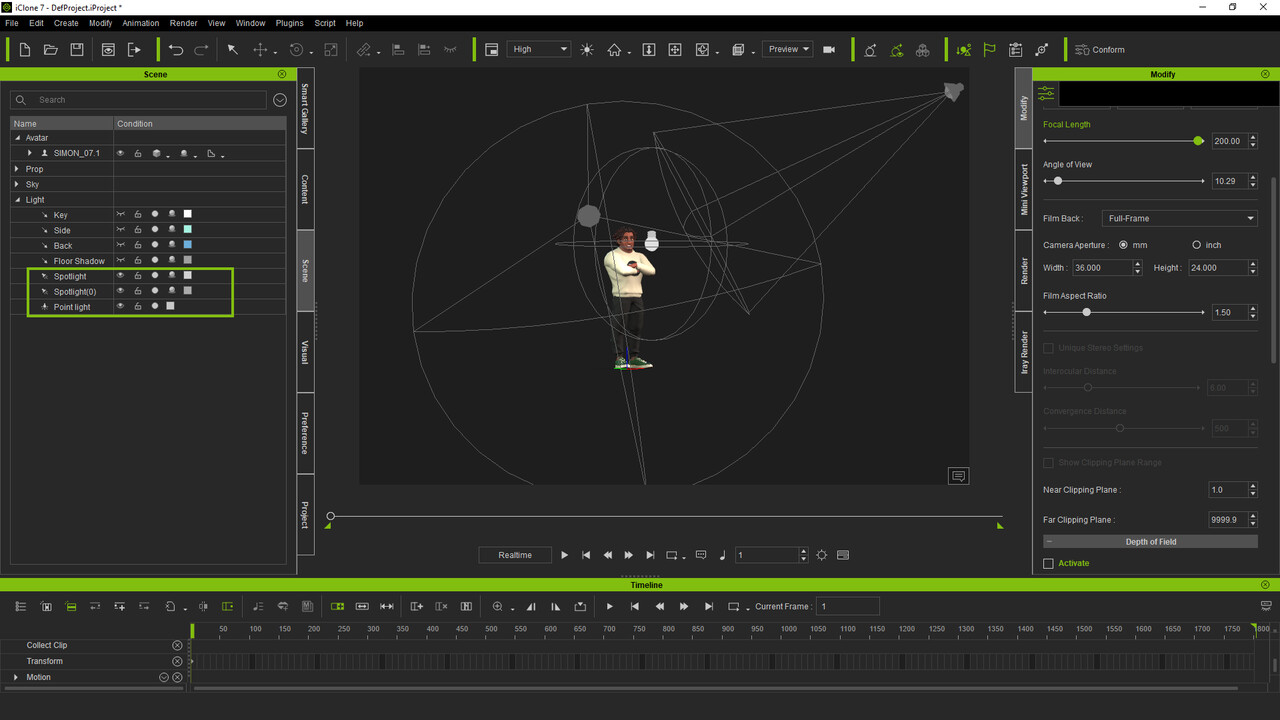1280x720 pixels.
Task: Select mm camera aperture unit
Action: tap(1123, 245)
